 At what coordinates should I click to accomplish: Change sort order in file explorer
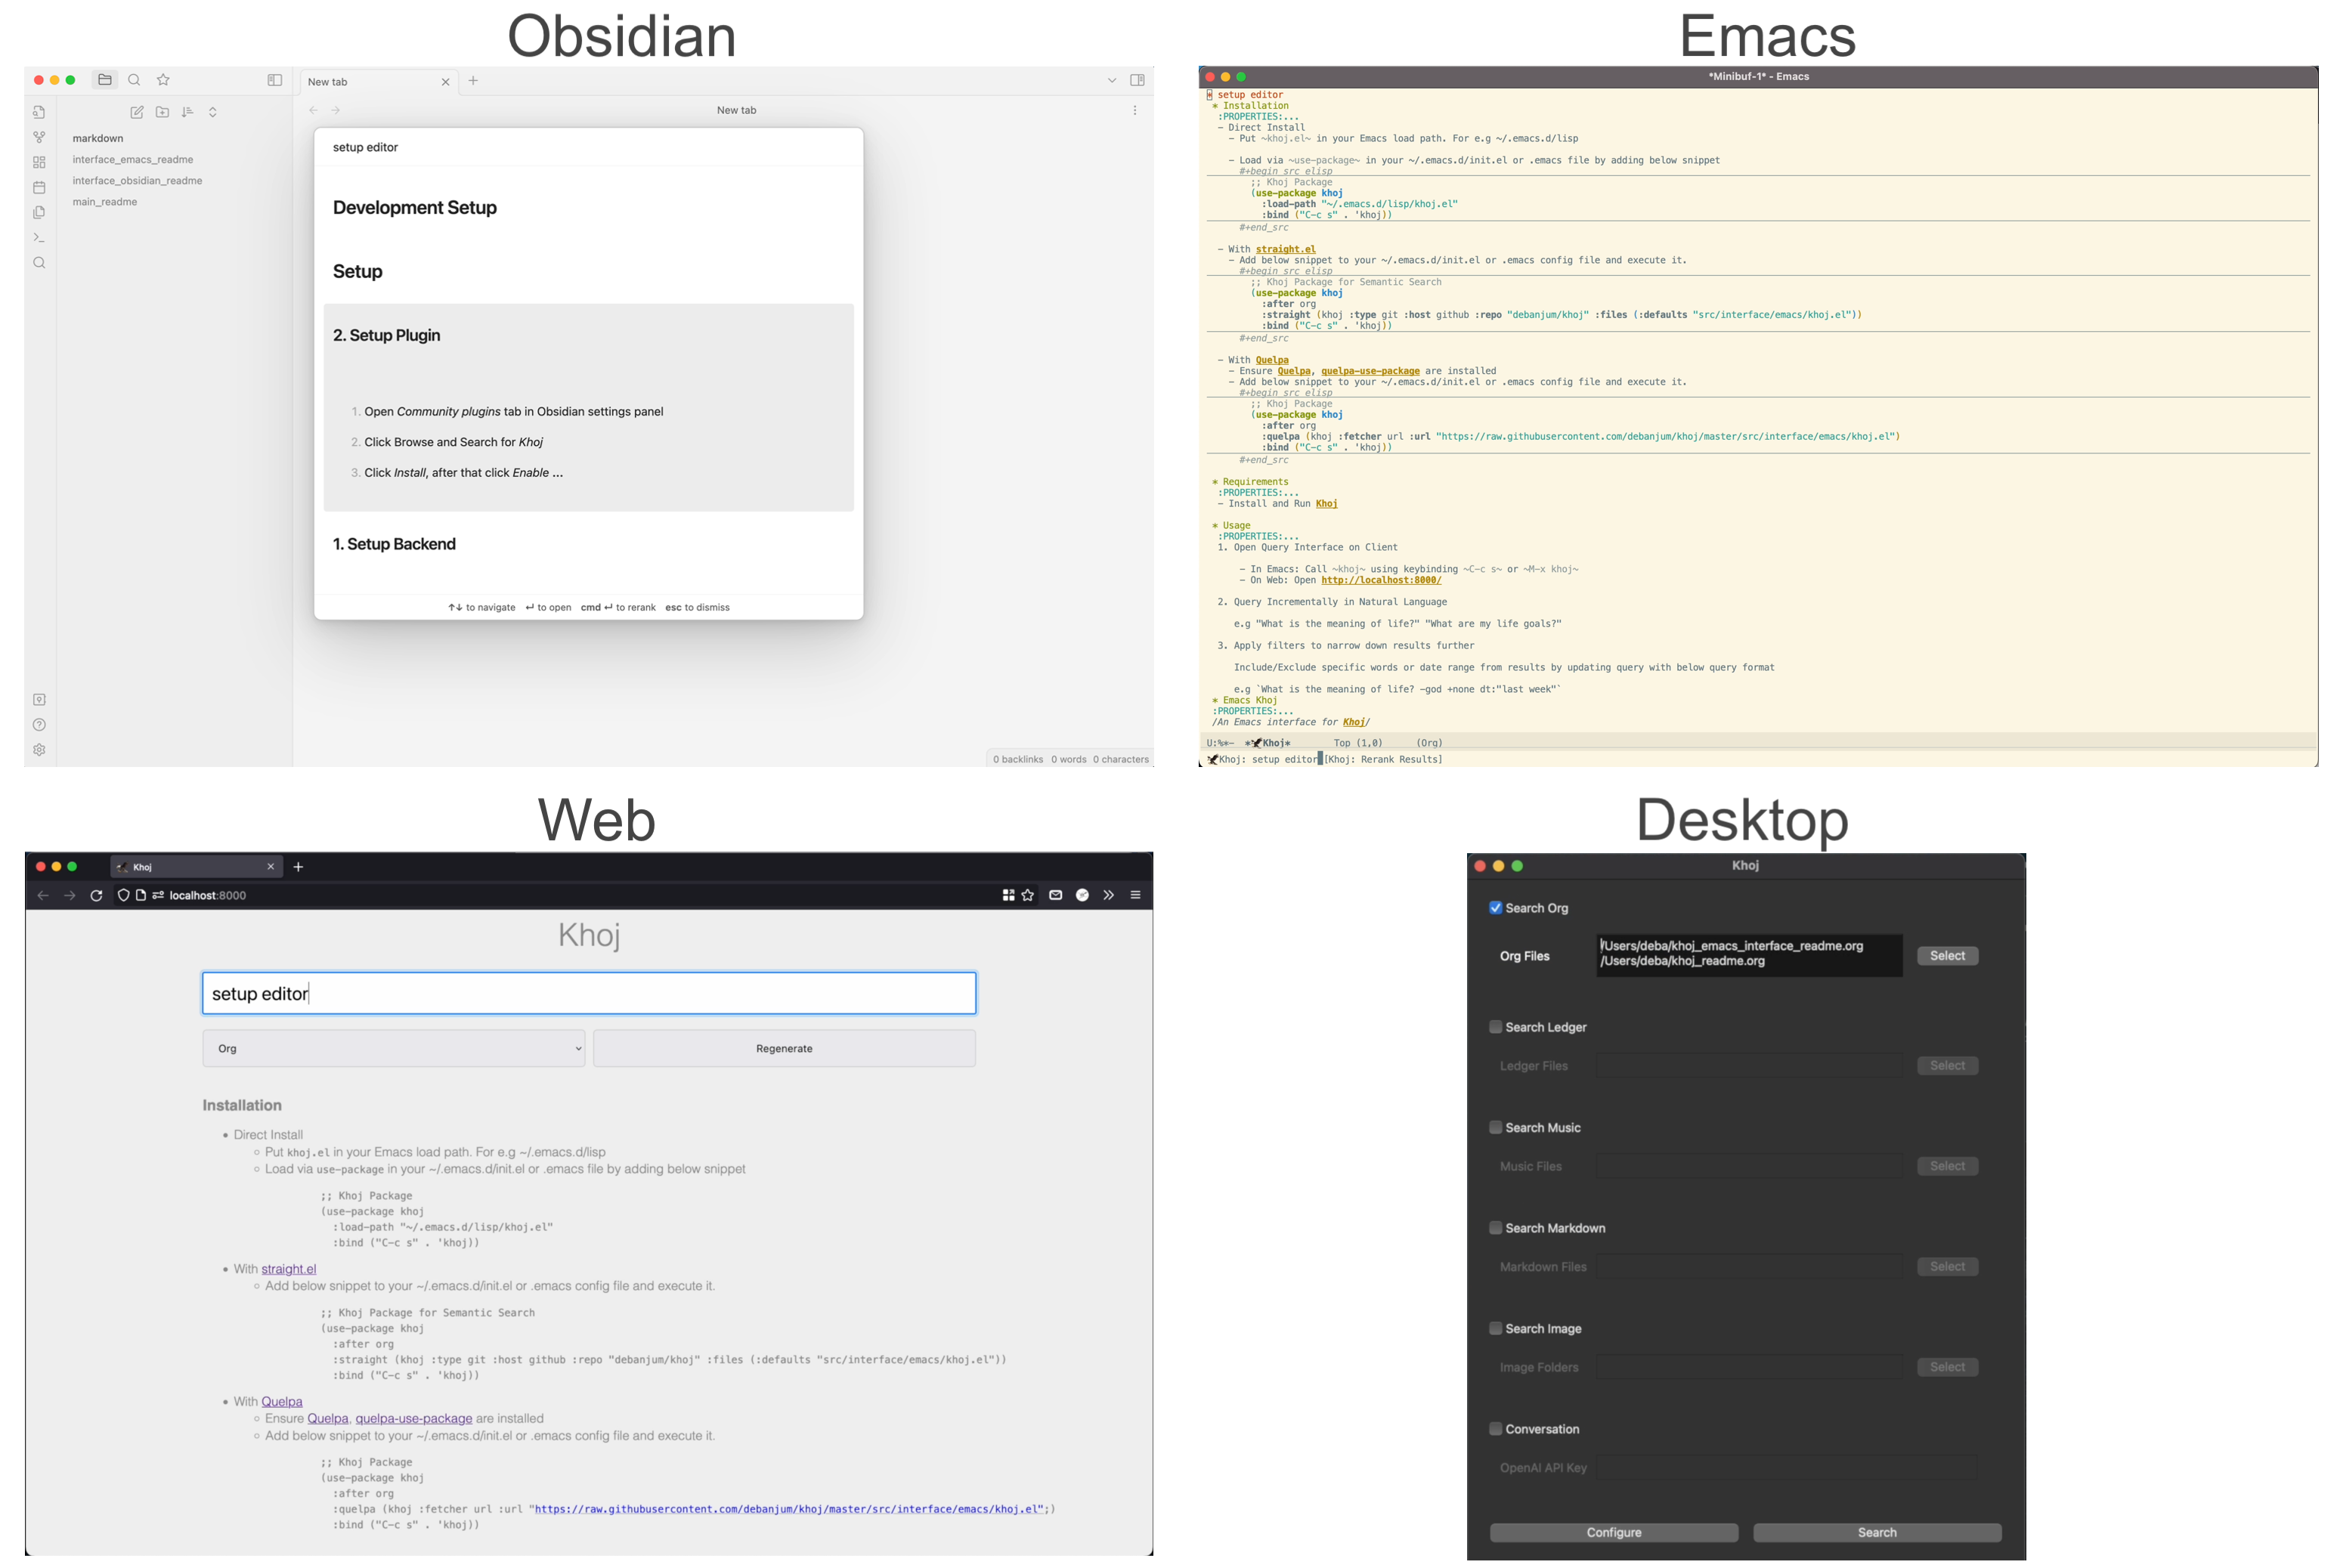187,112
